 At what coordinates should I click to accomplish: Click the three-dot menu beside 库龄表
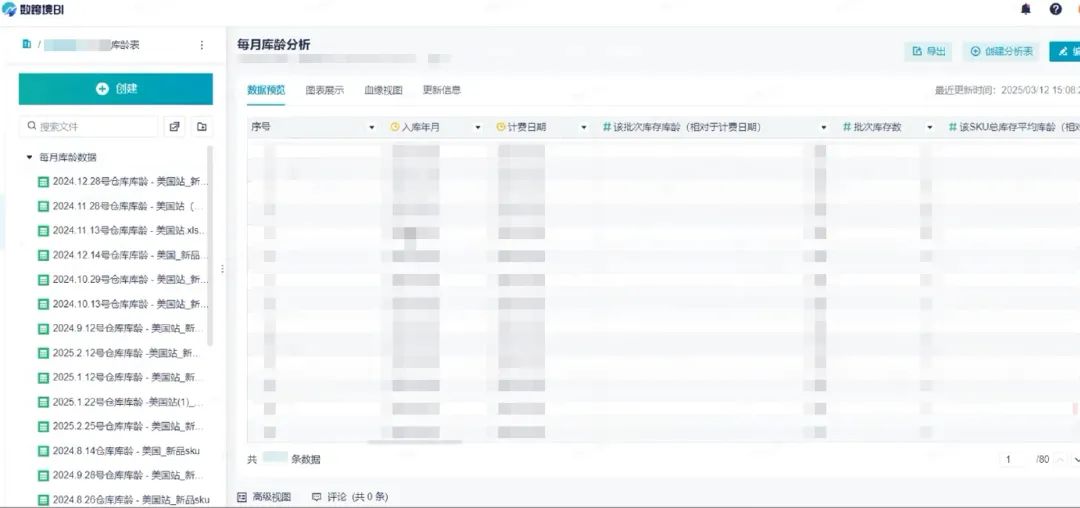[x=202, y=45]
